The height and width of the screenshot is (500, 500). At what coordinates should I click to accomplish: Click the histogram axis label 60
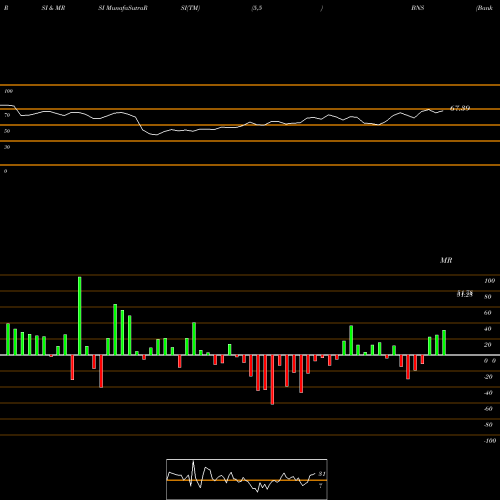click(x=487, y=313)
